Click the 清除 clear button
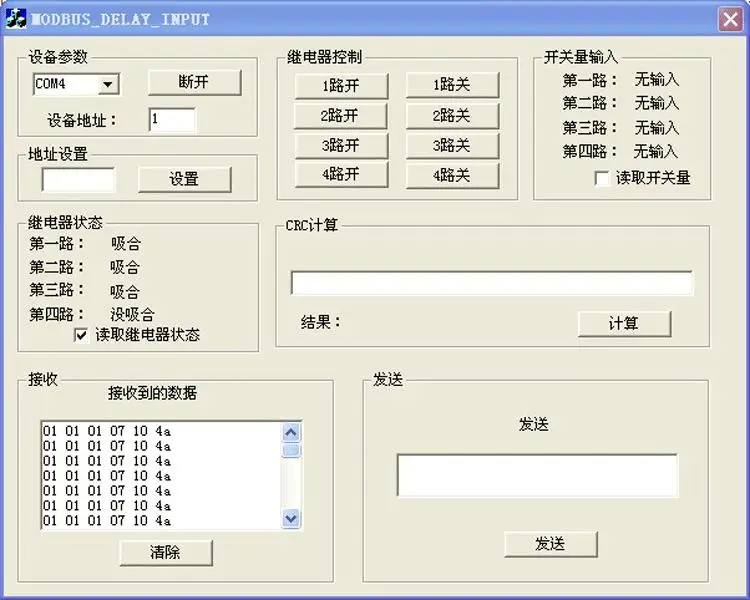The width and height of the screenshot is (750, 600). coord(165,553)
